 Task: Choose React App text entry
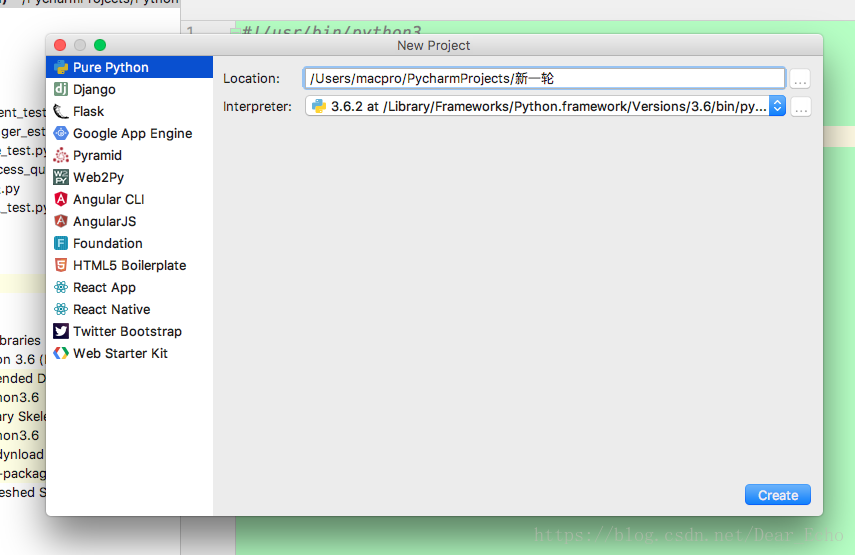[x=104, y=287]
